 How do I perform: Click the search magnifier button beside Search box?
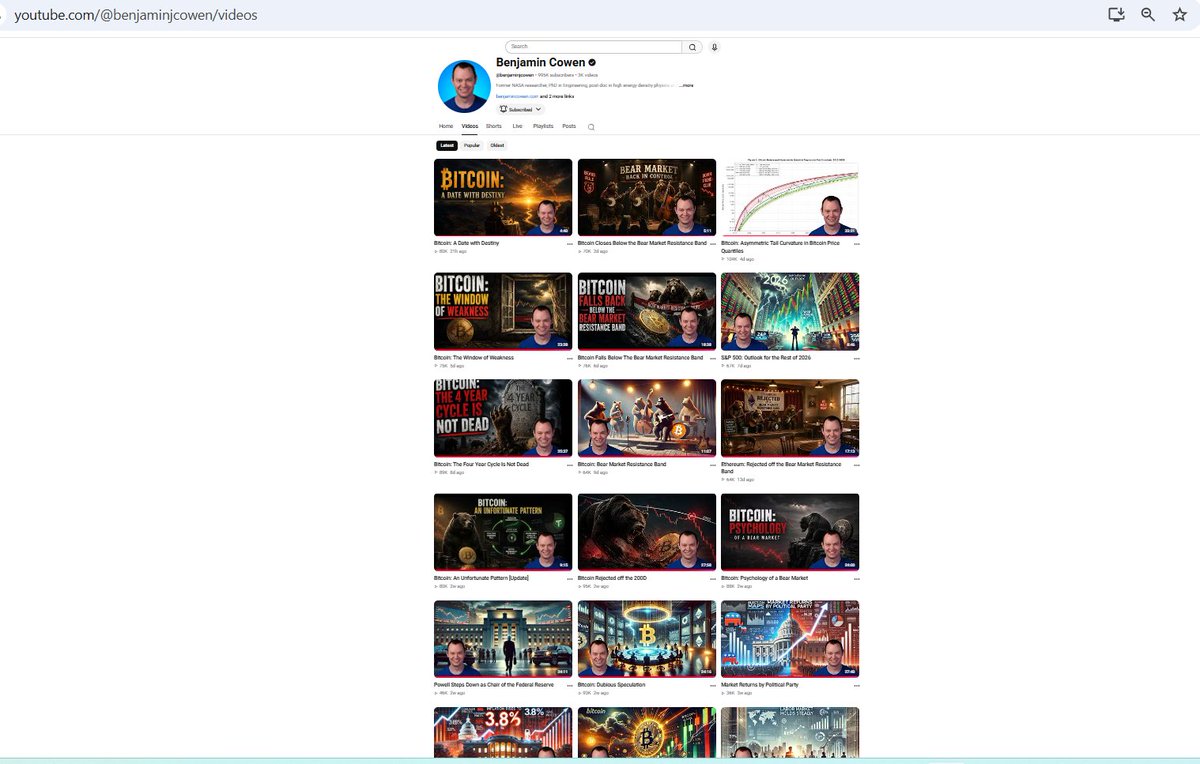tap(692, 47)
